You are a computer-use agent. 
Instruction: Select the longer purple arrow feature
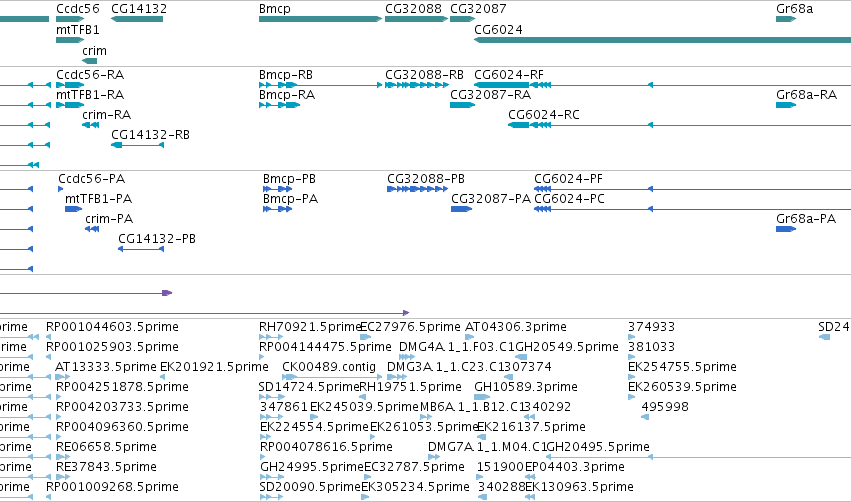pos(205,313)
